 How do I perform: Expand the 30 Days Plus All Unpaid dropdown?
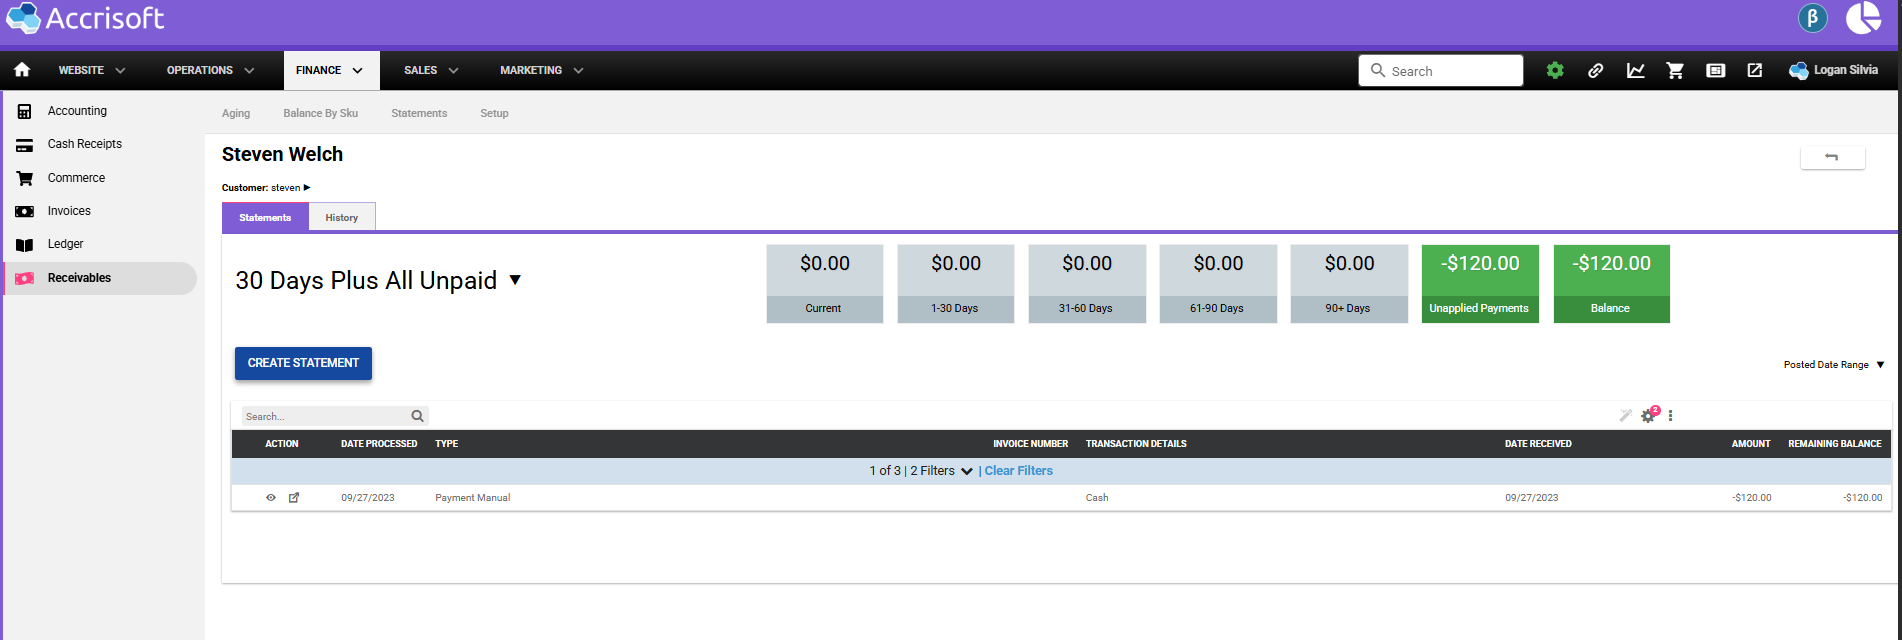(515, 280)
